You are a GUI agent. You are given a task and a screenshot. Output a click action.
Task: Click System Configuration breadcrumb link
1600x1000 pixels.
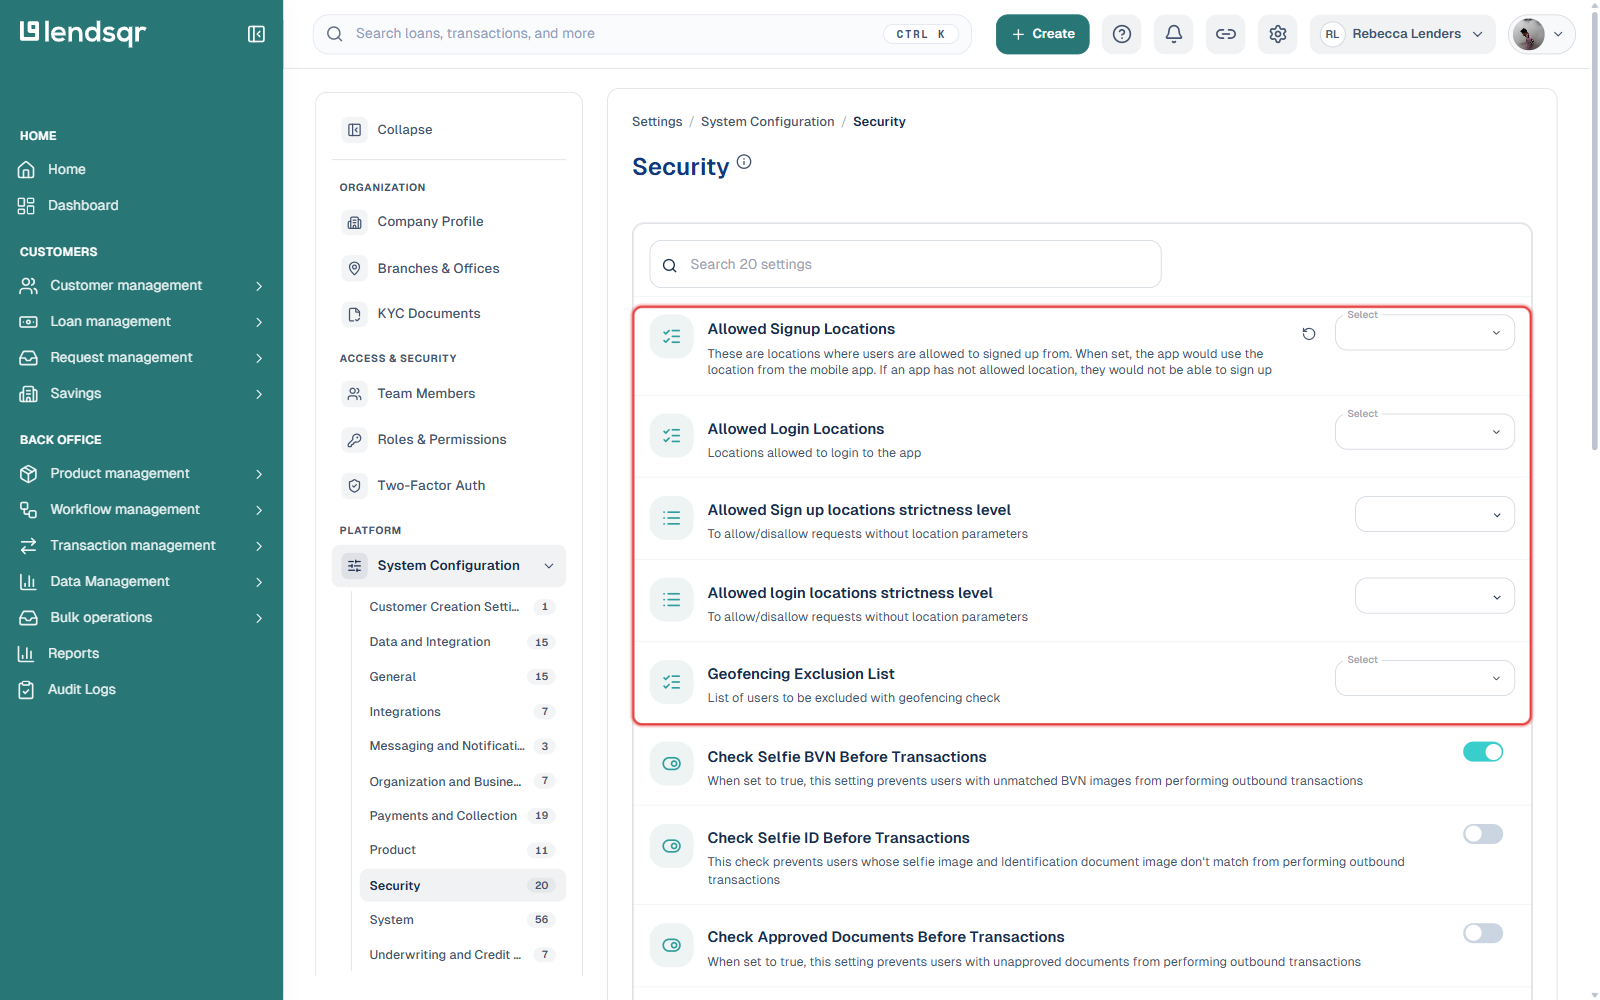pyautogui.click(x=767, y=122)
